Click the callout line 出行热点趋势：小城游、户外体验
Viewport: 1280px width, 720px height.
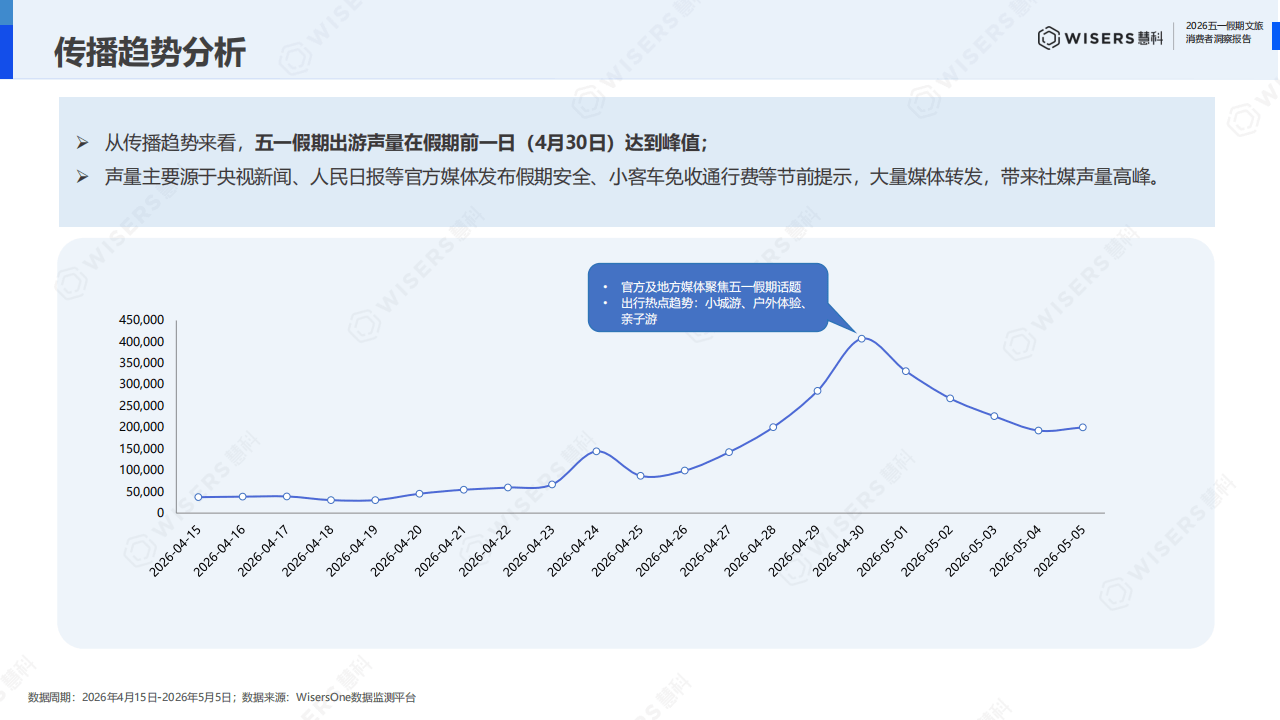pyautogui.click(x=714, y=303)
